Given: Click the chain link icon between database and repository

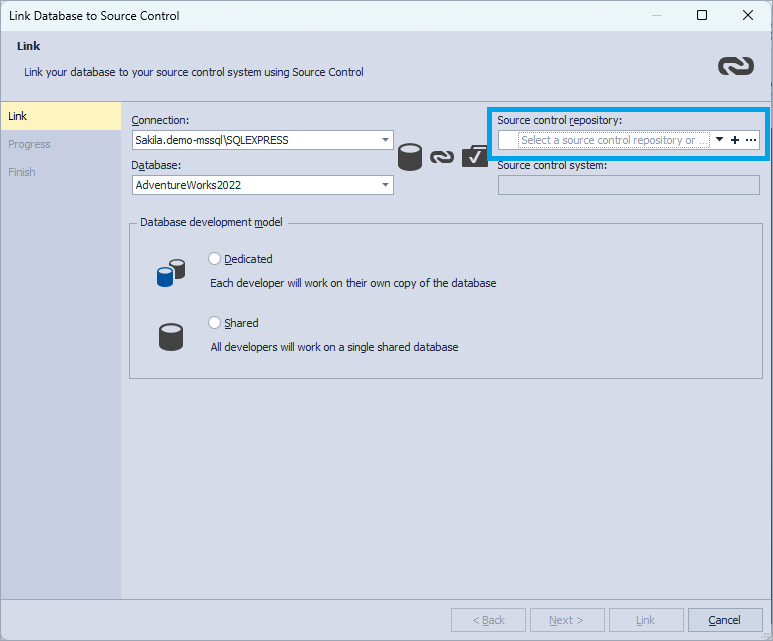Looking at the screenshot, I should click(x=442, y=157).
